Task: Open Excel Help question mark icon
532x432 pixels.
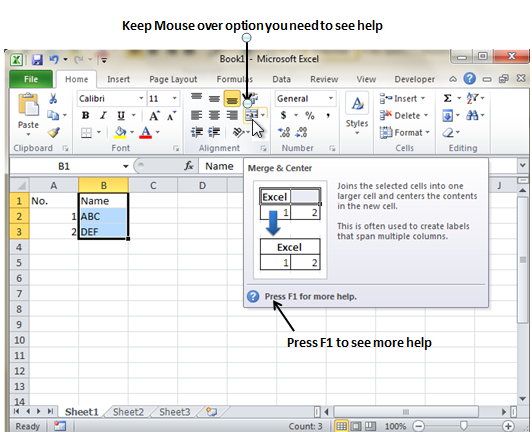Action: coord(470,79)
